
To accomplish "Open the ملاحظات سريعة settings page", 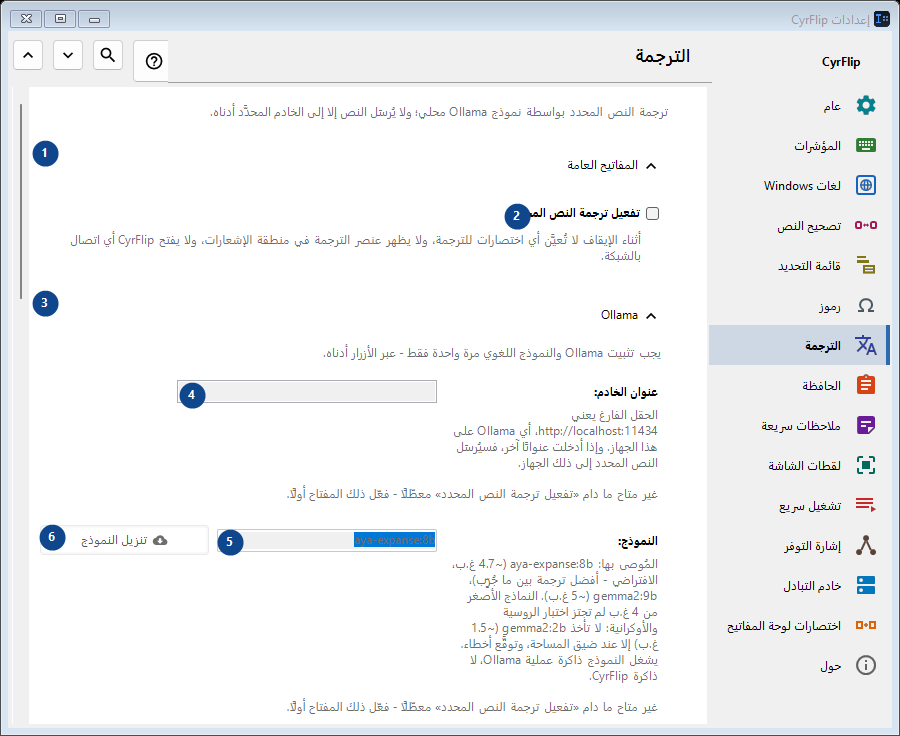I will pos(800,425).
